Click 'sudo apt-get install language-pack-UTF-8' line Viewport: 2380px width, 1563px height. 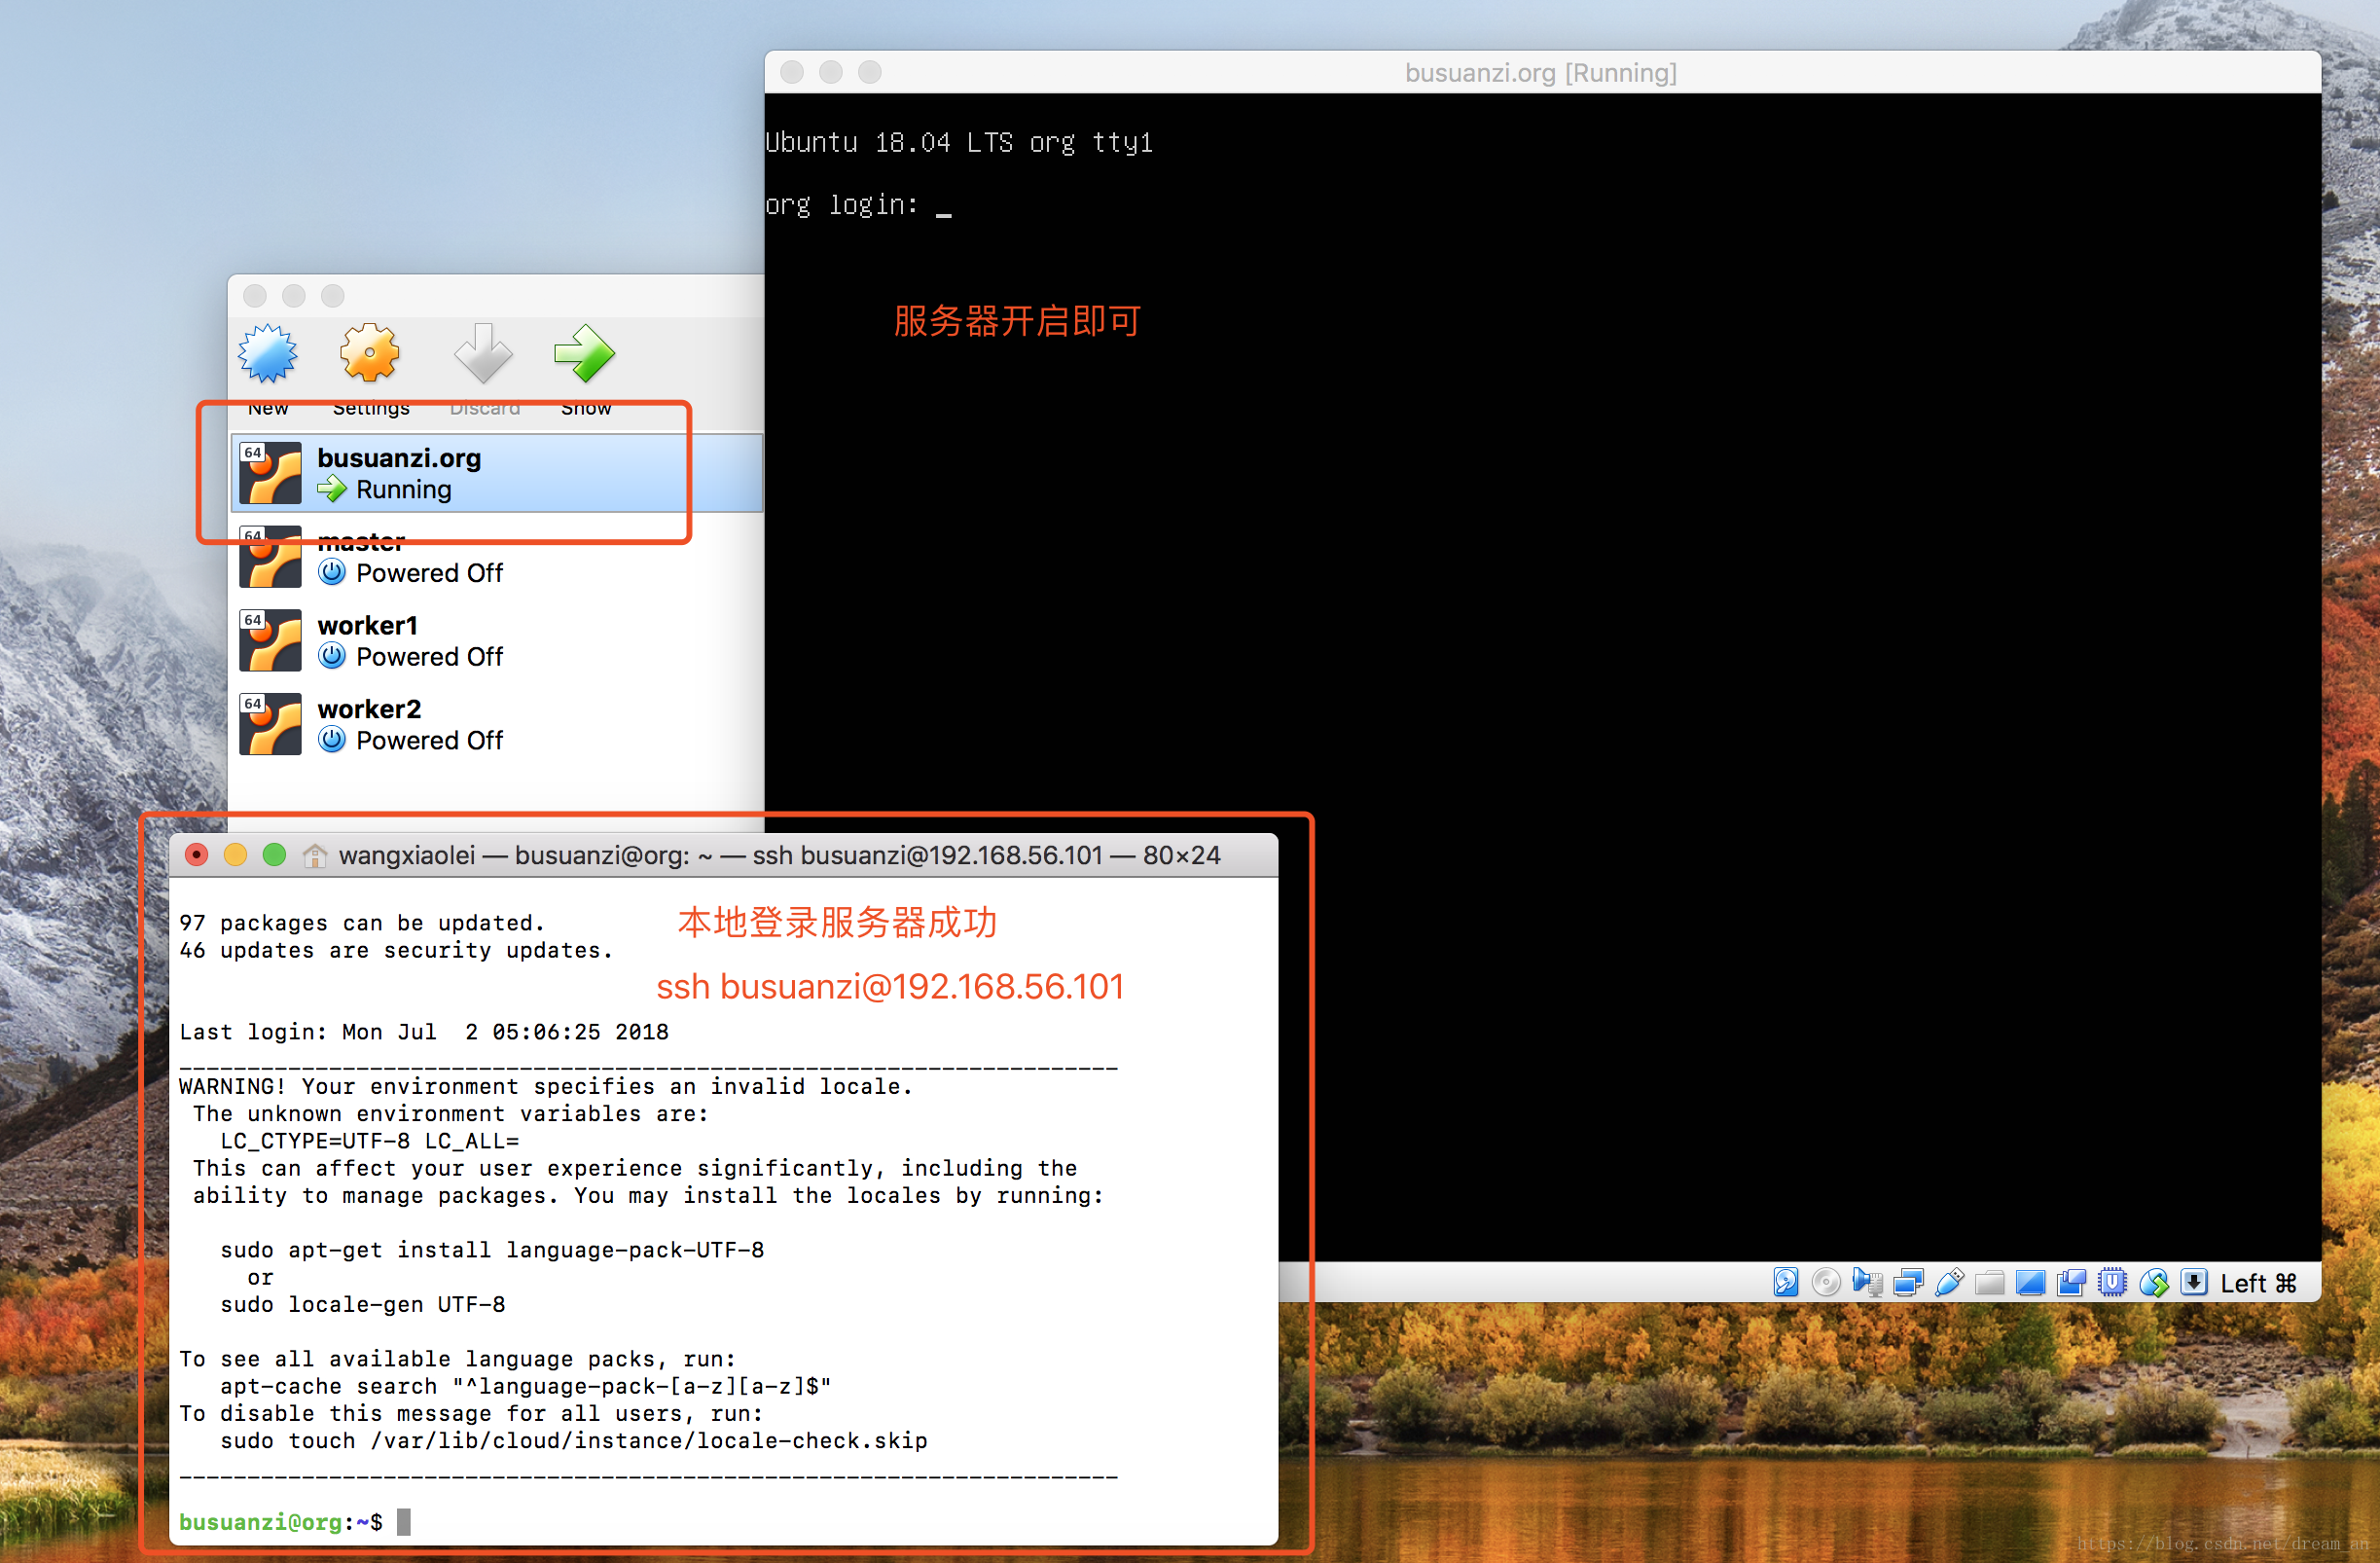[x=492, y=1250]
